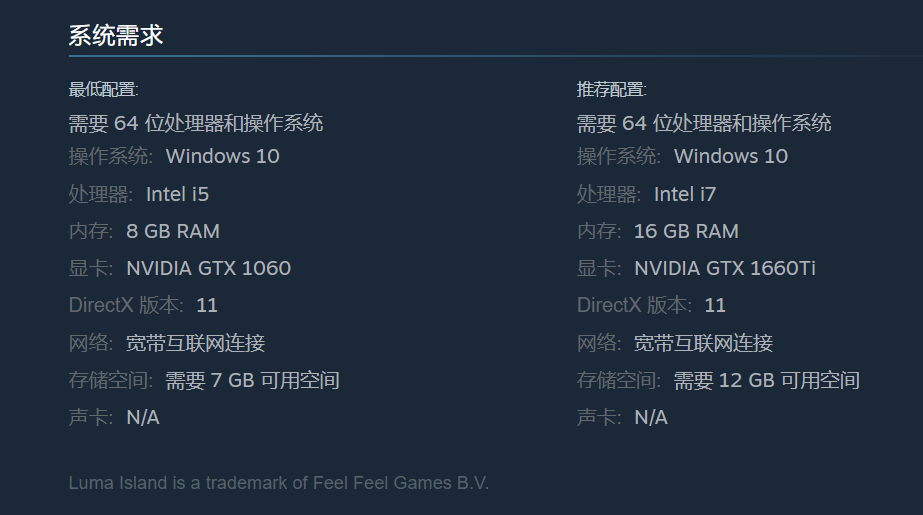Click minimum 网络 宽带互联网连接 line
The image size is (923, 515).
pyautogui.click(x=167, y=343)
